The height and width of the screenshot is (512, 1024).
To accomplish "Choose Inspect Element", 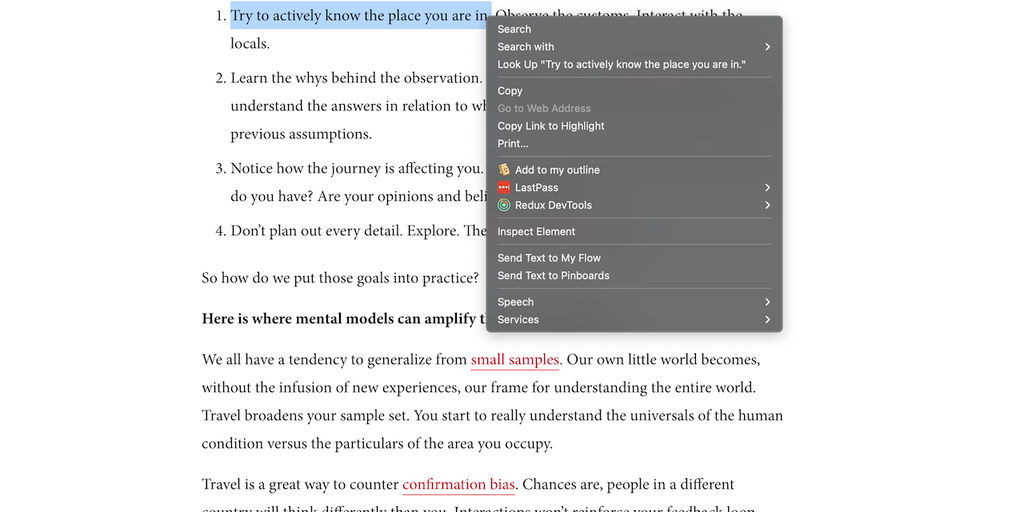I will (x=536, y=232).
